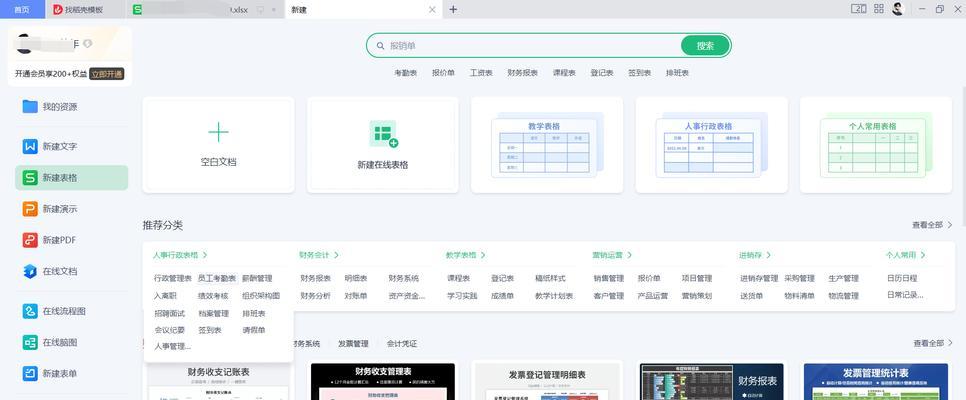Viewport: 966px width, 400px height.
Task: Open the 财务收支记账表 template thumbnail
Action: click(218, 382)
